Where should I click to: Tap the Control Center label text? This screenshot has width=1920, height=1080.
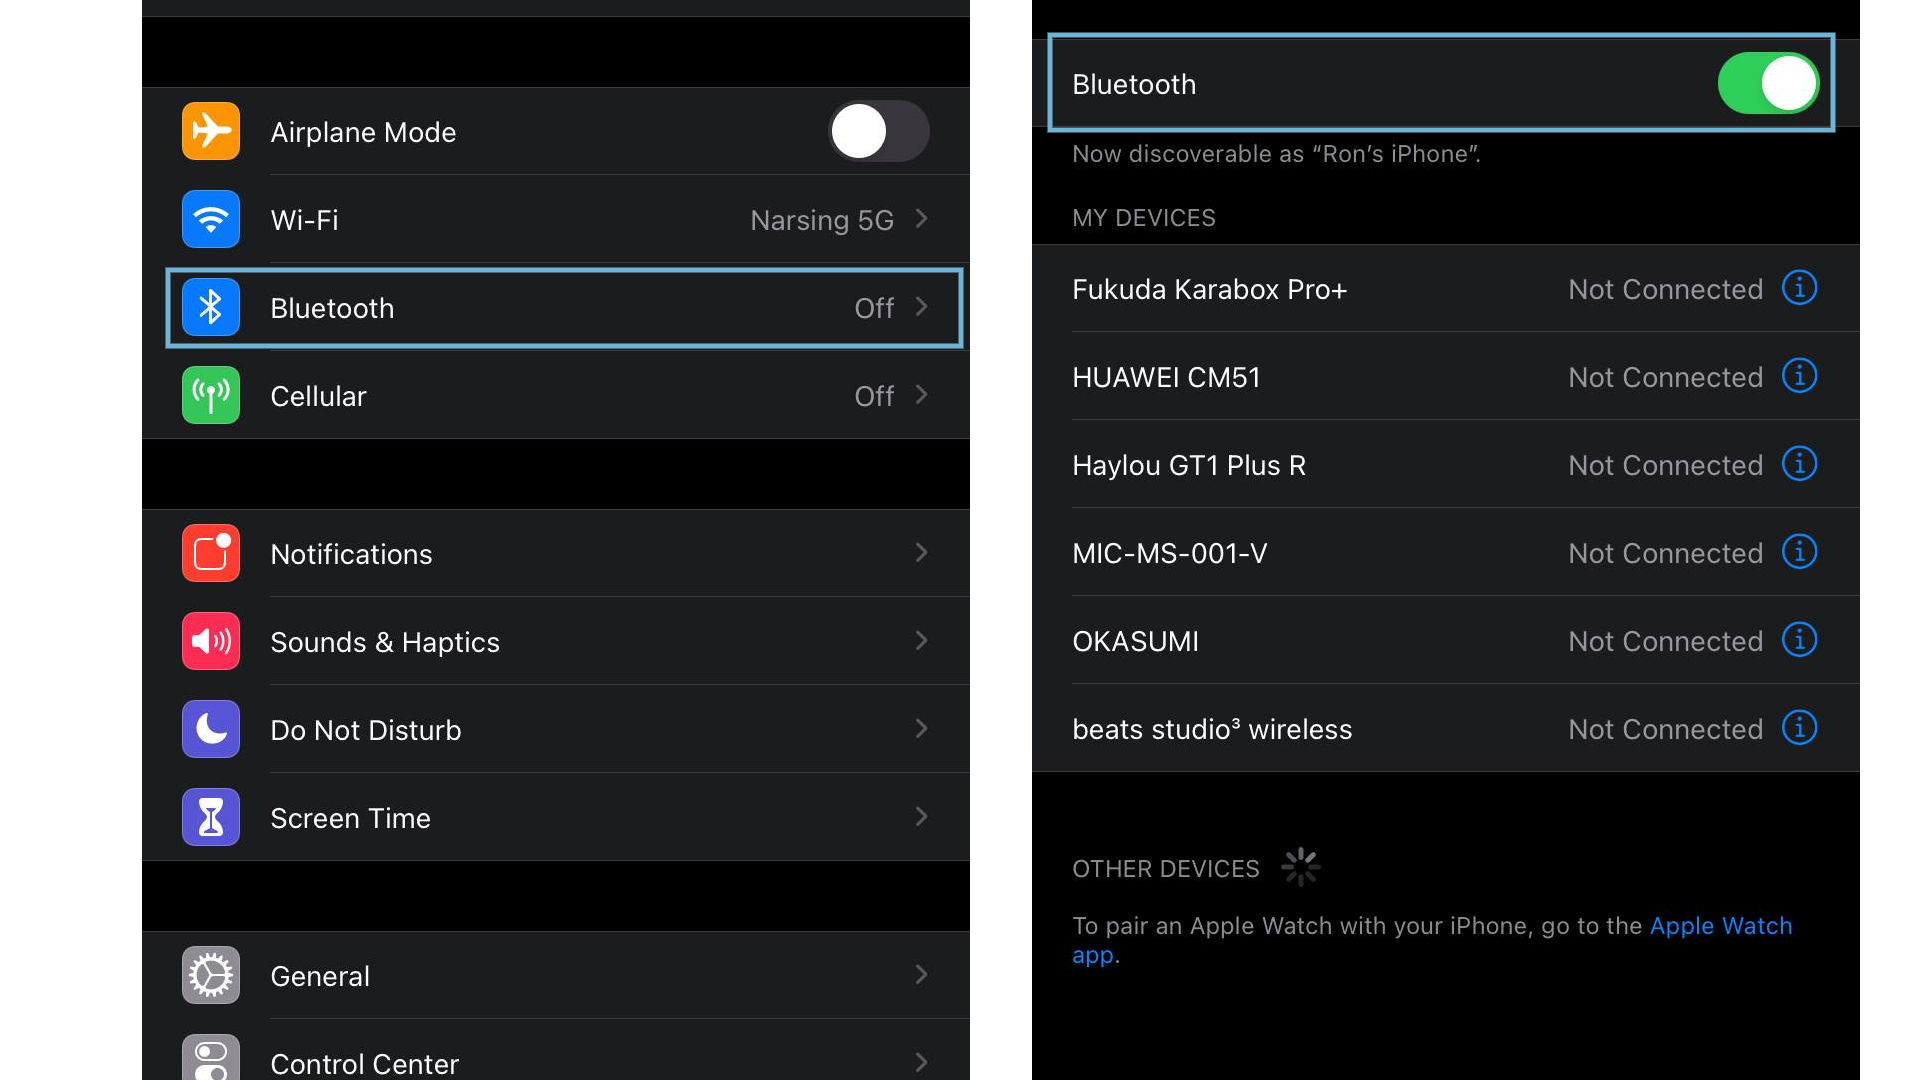point(364,1064)
